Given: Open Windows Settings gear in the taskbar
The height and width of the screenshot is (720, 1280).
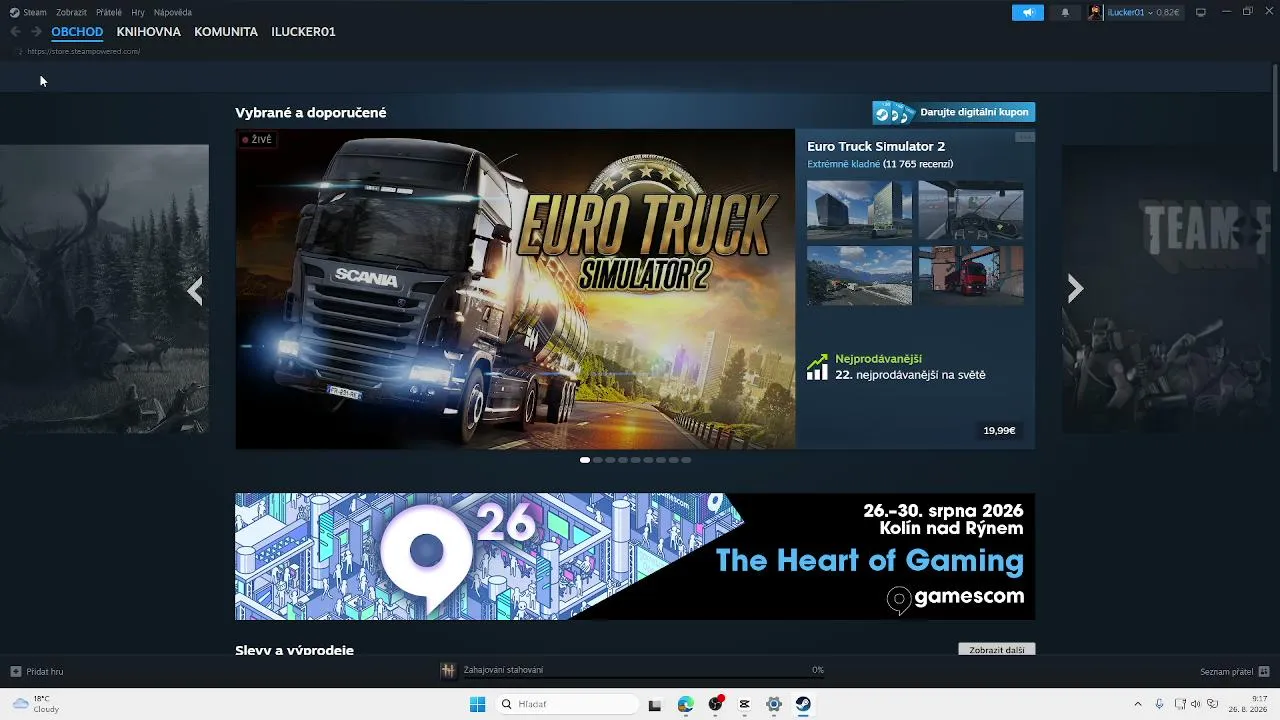Looking at the screenshot, I should pyautogui.click(x=774, y=704).
